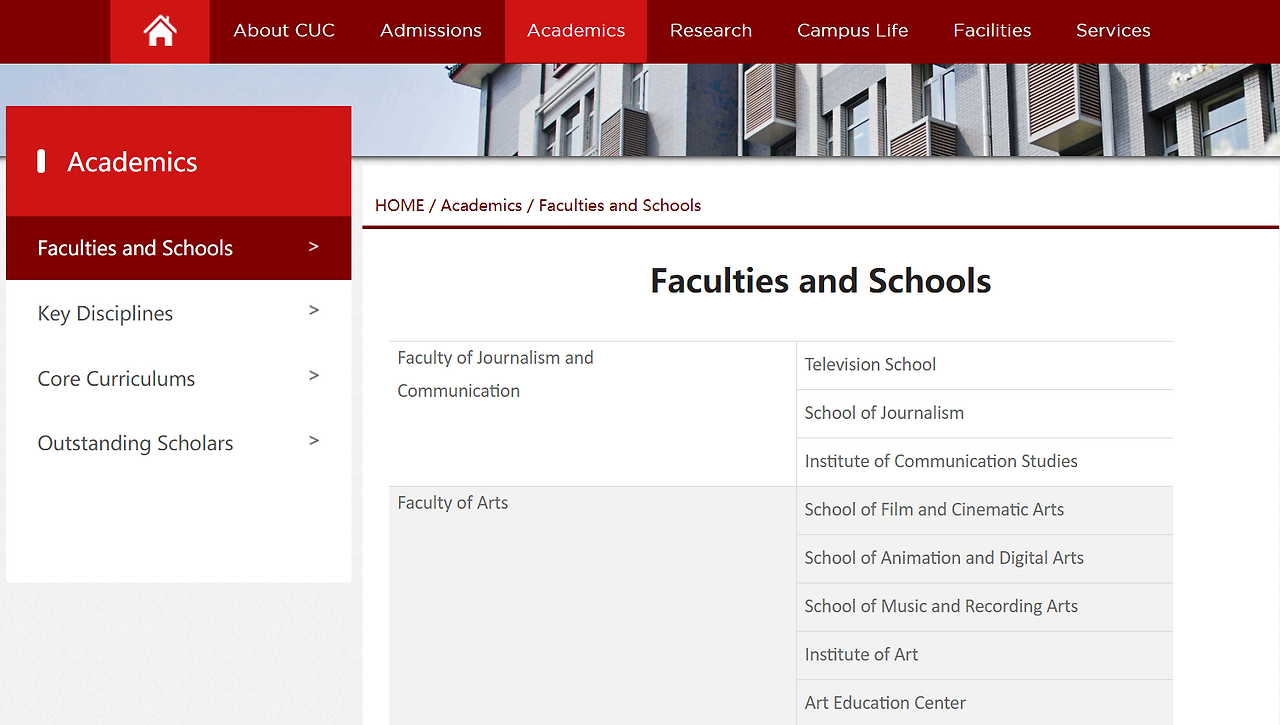The image size is (1280, 725).
Task: Click Faculties and Schools breadcrumb link
Action: (x=620, y=205)
